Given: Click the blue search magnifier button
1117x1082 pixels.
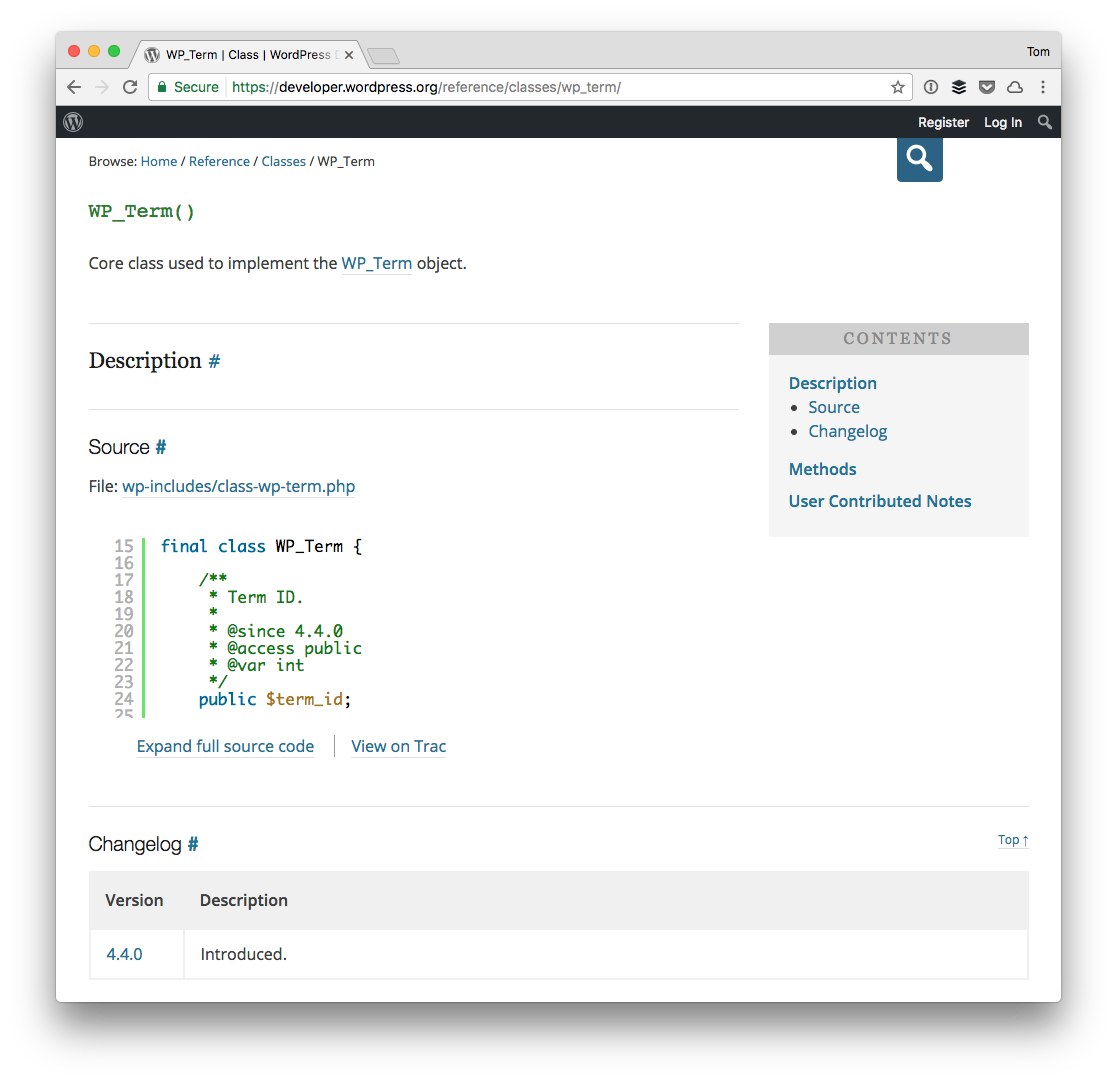Looking at the screenshot, I should tap(918, 158).
